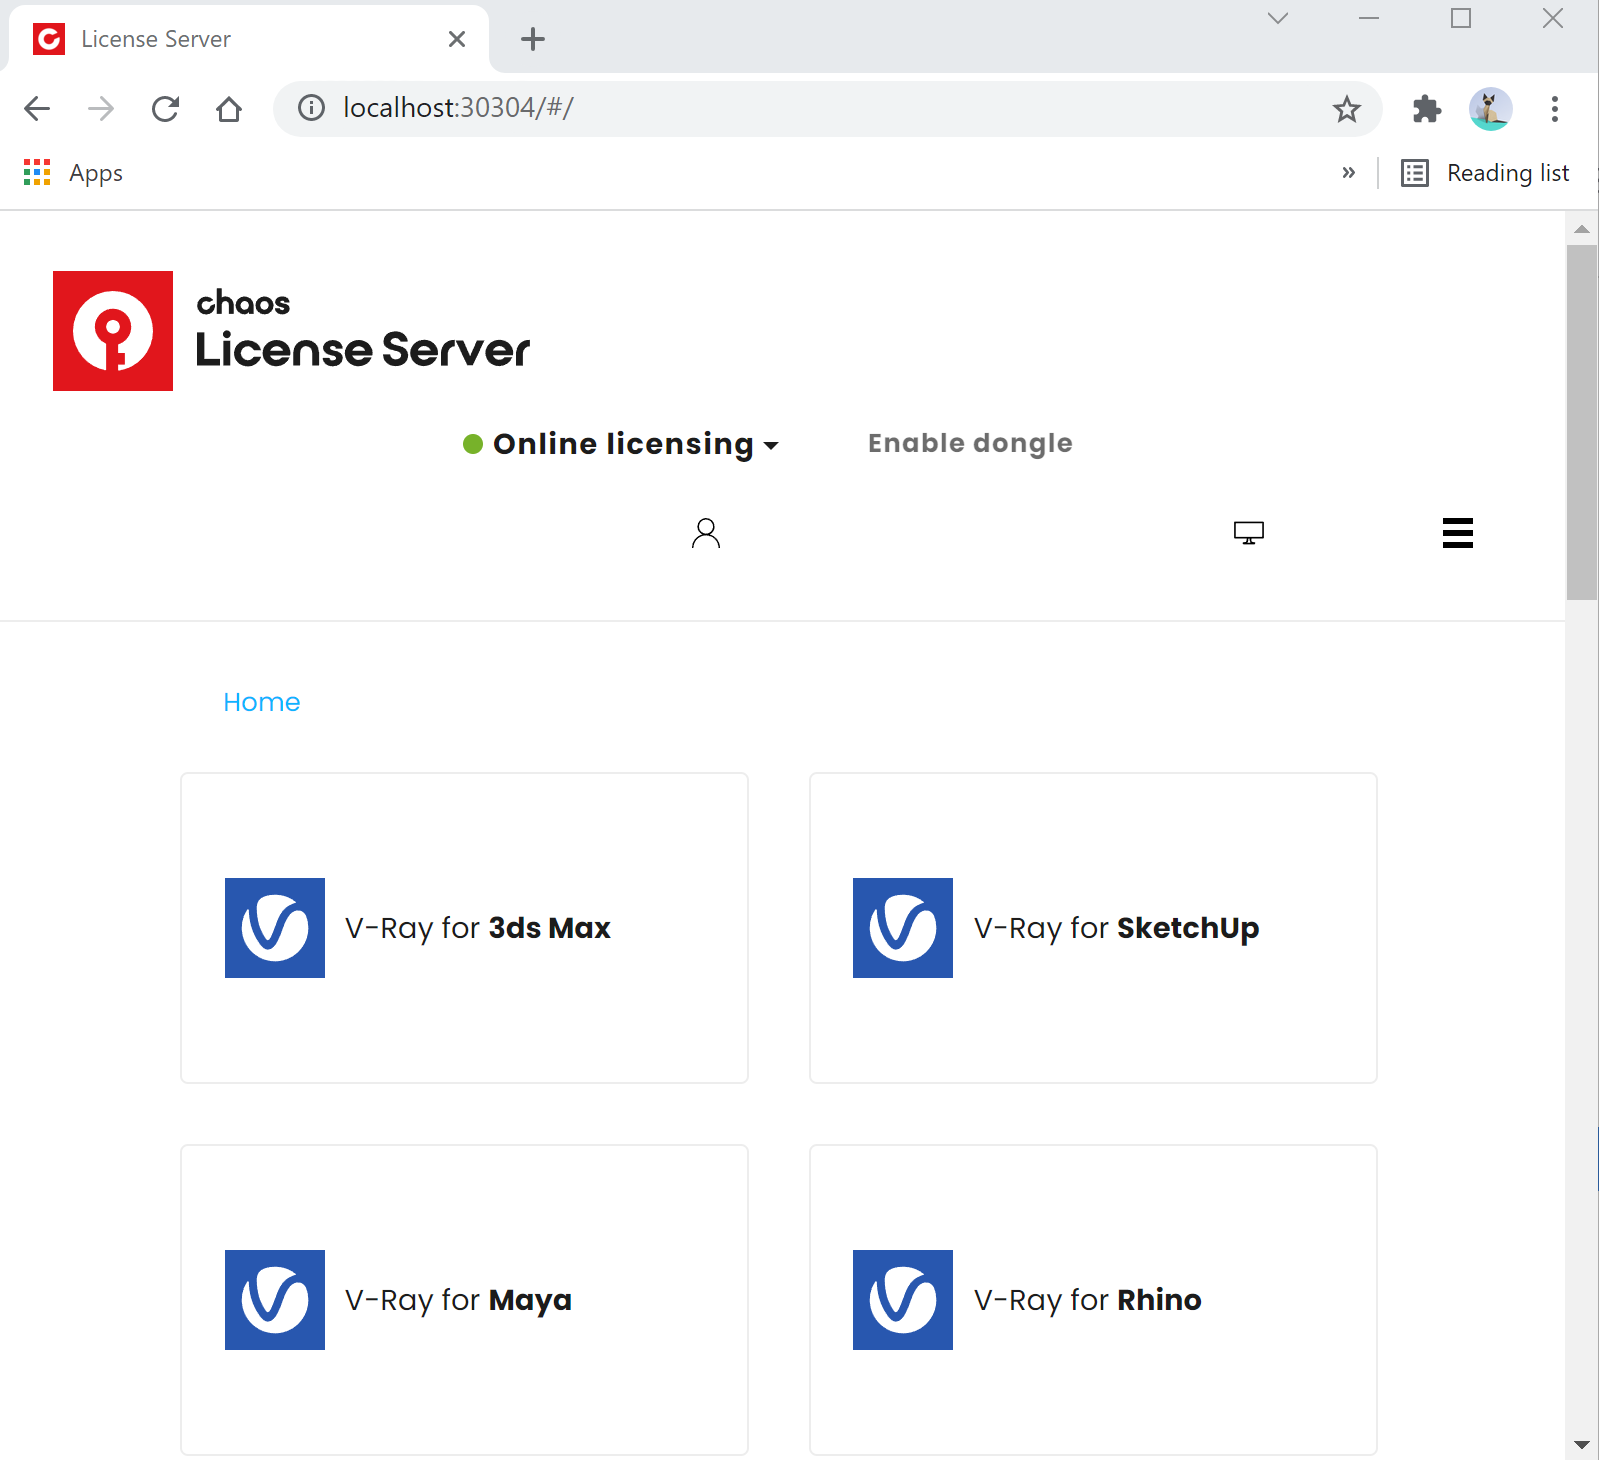The height and width of the screenshot is (1460, 1599).
Task: Open Chrome three-dot menu
Action: coord(1555,108)
